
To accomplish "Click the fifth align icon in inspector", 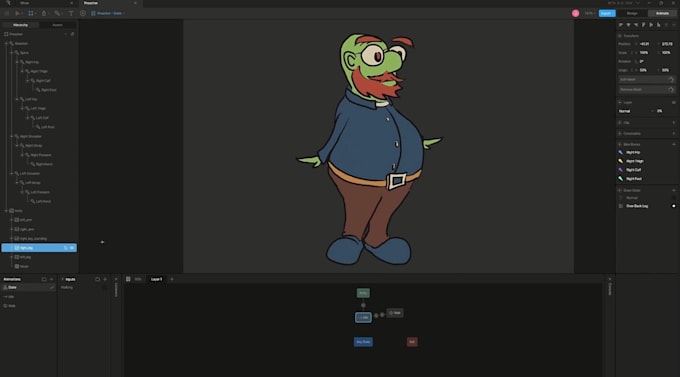I will pos(651,25).
